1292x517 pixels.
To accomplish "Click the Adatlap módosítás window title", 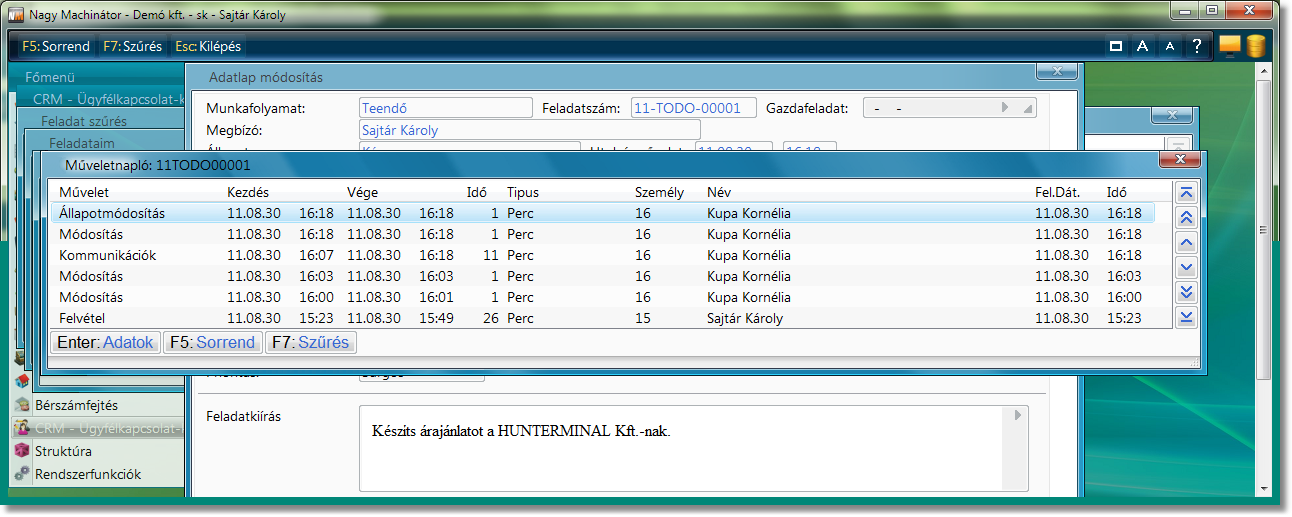I will click(x=266, y=77).
